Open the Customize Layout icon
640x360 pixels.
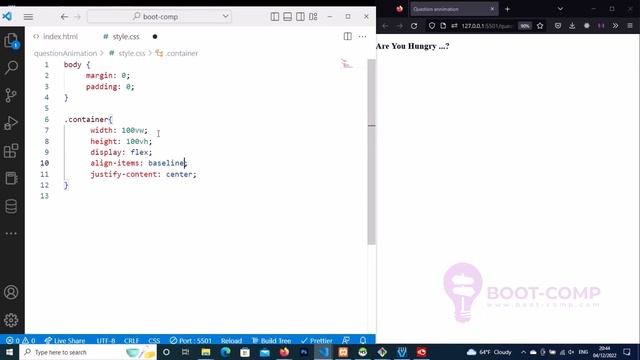313,17
